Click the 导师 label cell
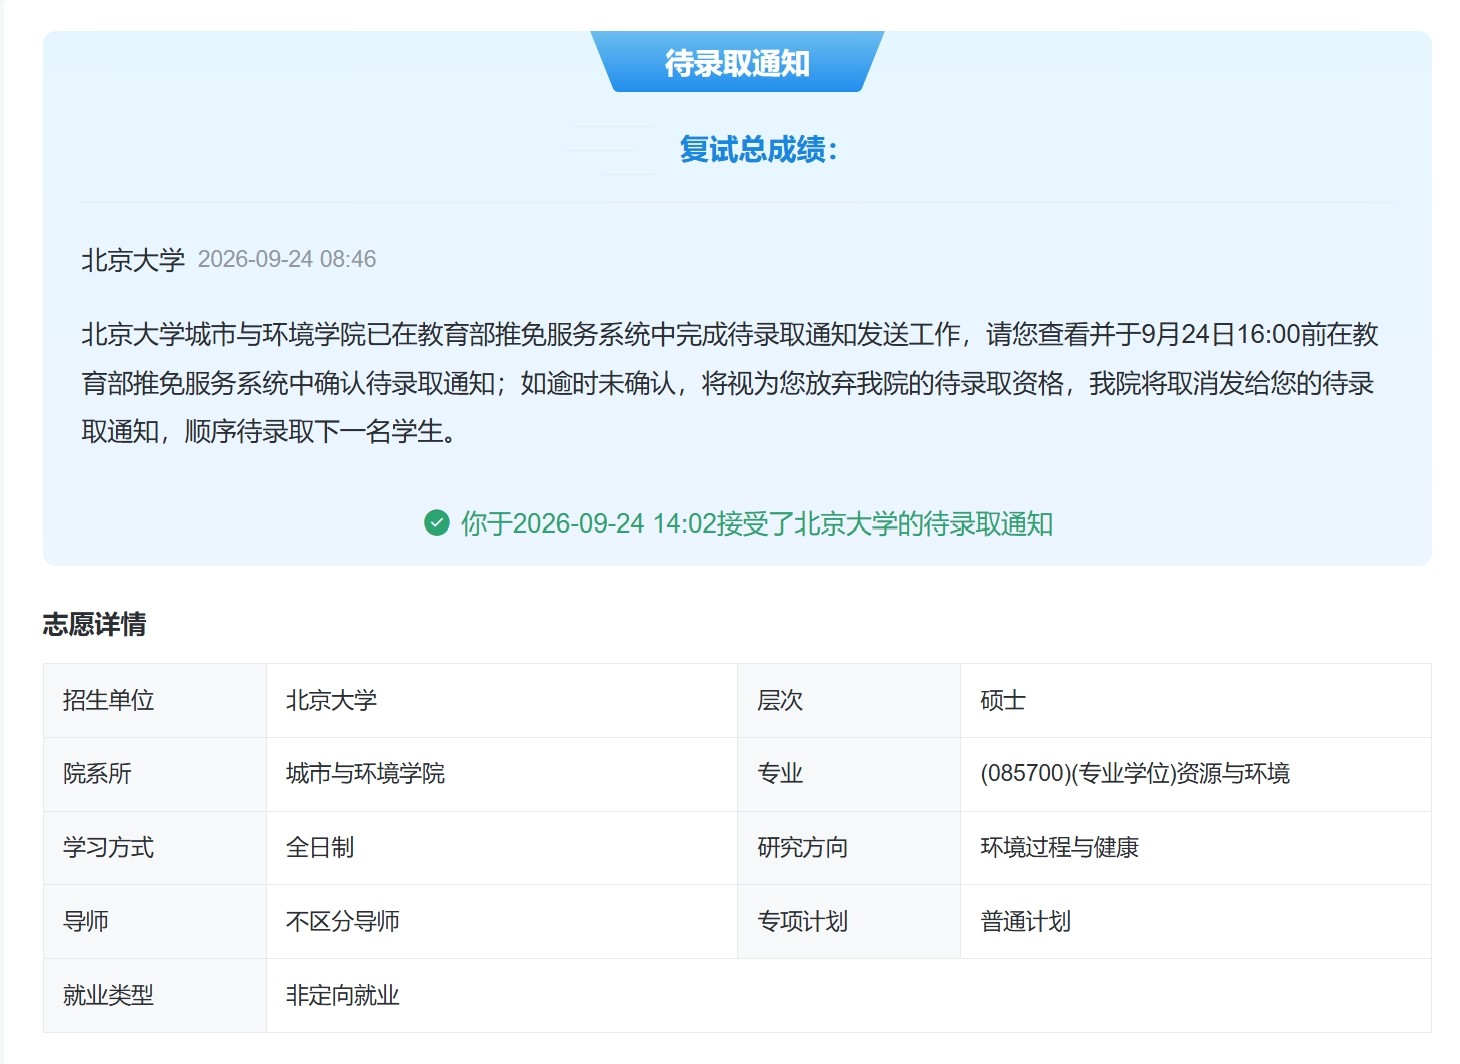The height and width of the screenshot is (1064, 1460). point(155,922)
